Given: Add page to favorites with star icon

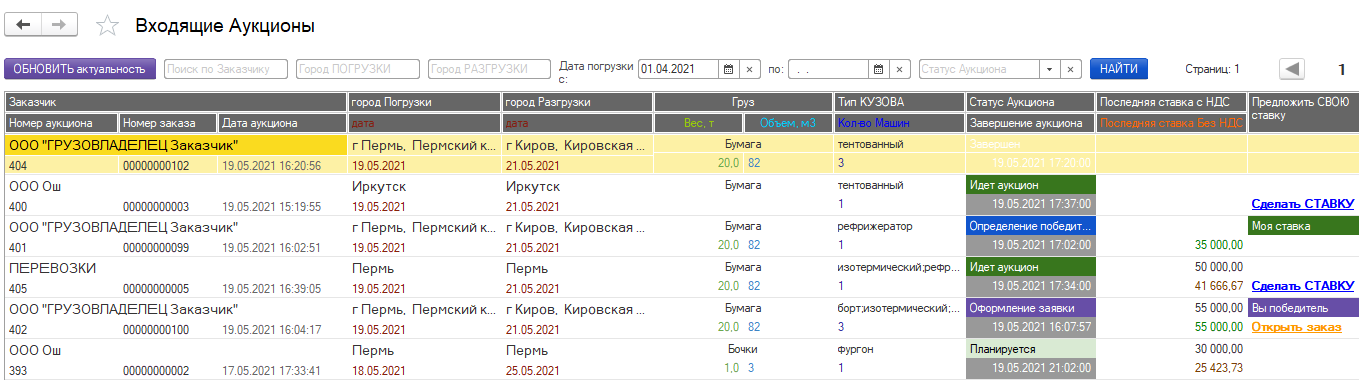Looking at the screenshot, I should [107, 25].
